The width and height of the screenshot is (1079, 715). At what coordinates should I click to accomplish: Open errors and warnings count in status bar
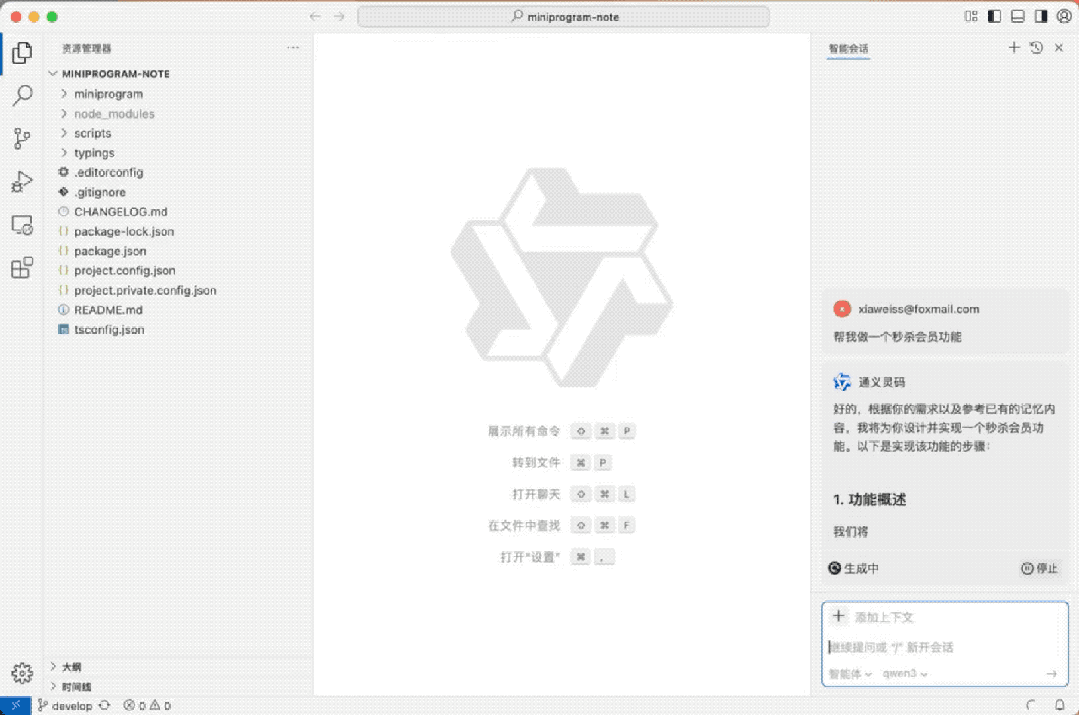(147, 705)
